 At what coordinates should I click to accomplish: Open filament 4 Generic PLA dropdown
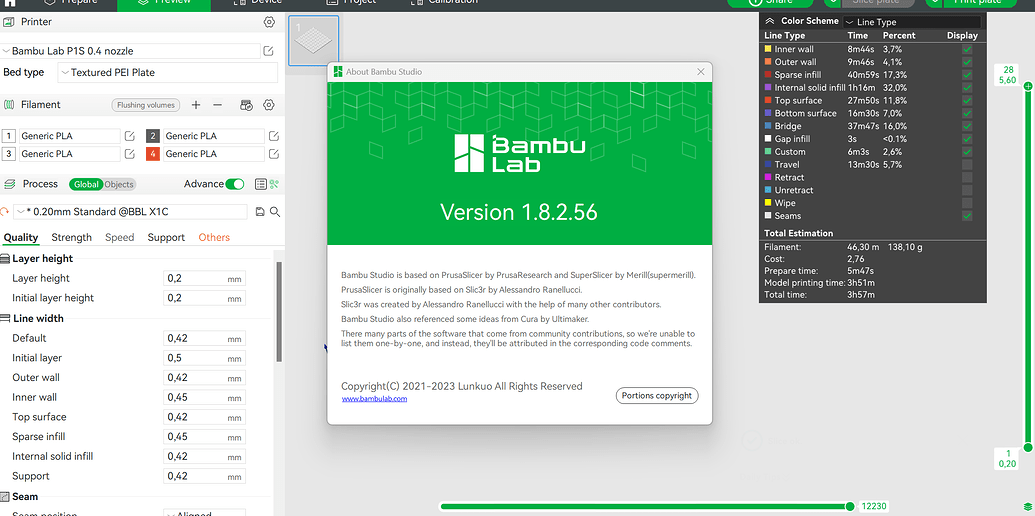click(x=214, y=154)
